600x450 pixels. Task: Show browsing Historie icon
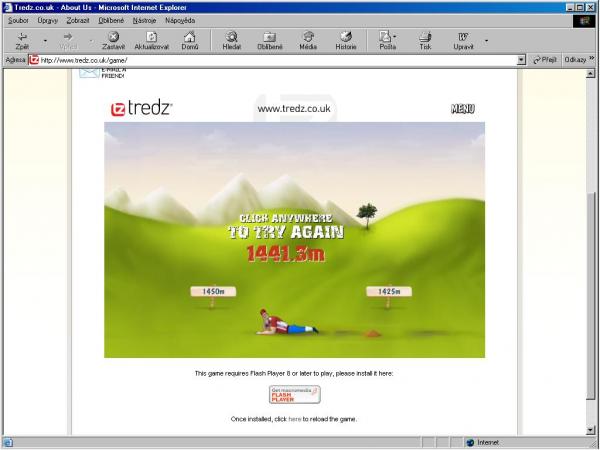[x=345, y=37]
